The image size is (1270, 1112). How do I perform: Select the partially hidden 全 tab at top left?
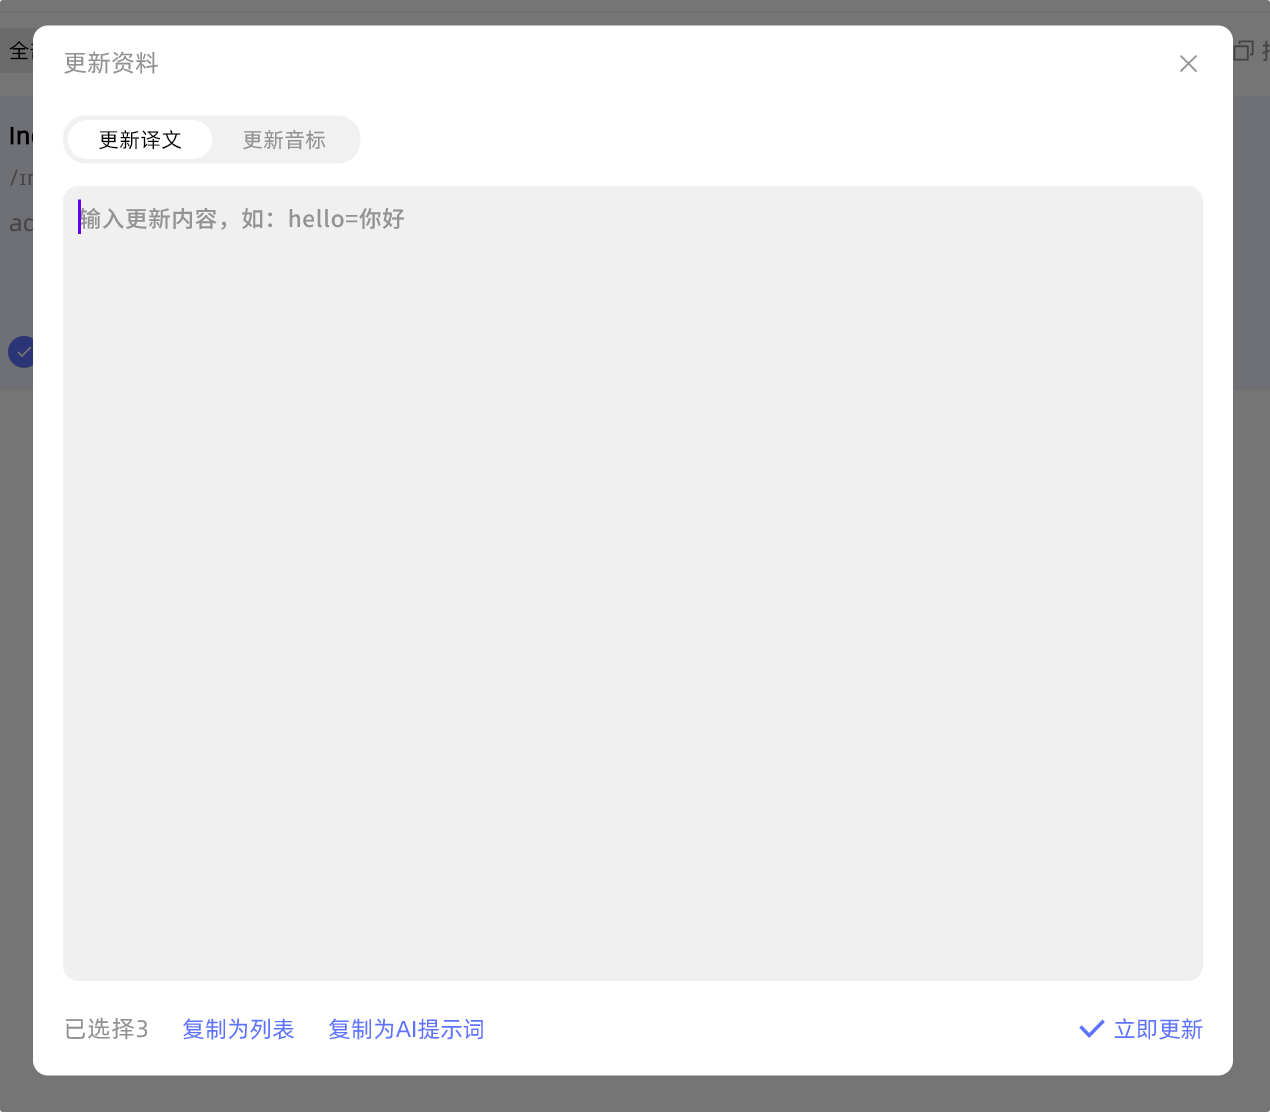(18, 51)
